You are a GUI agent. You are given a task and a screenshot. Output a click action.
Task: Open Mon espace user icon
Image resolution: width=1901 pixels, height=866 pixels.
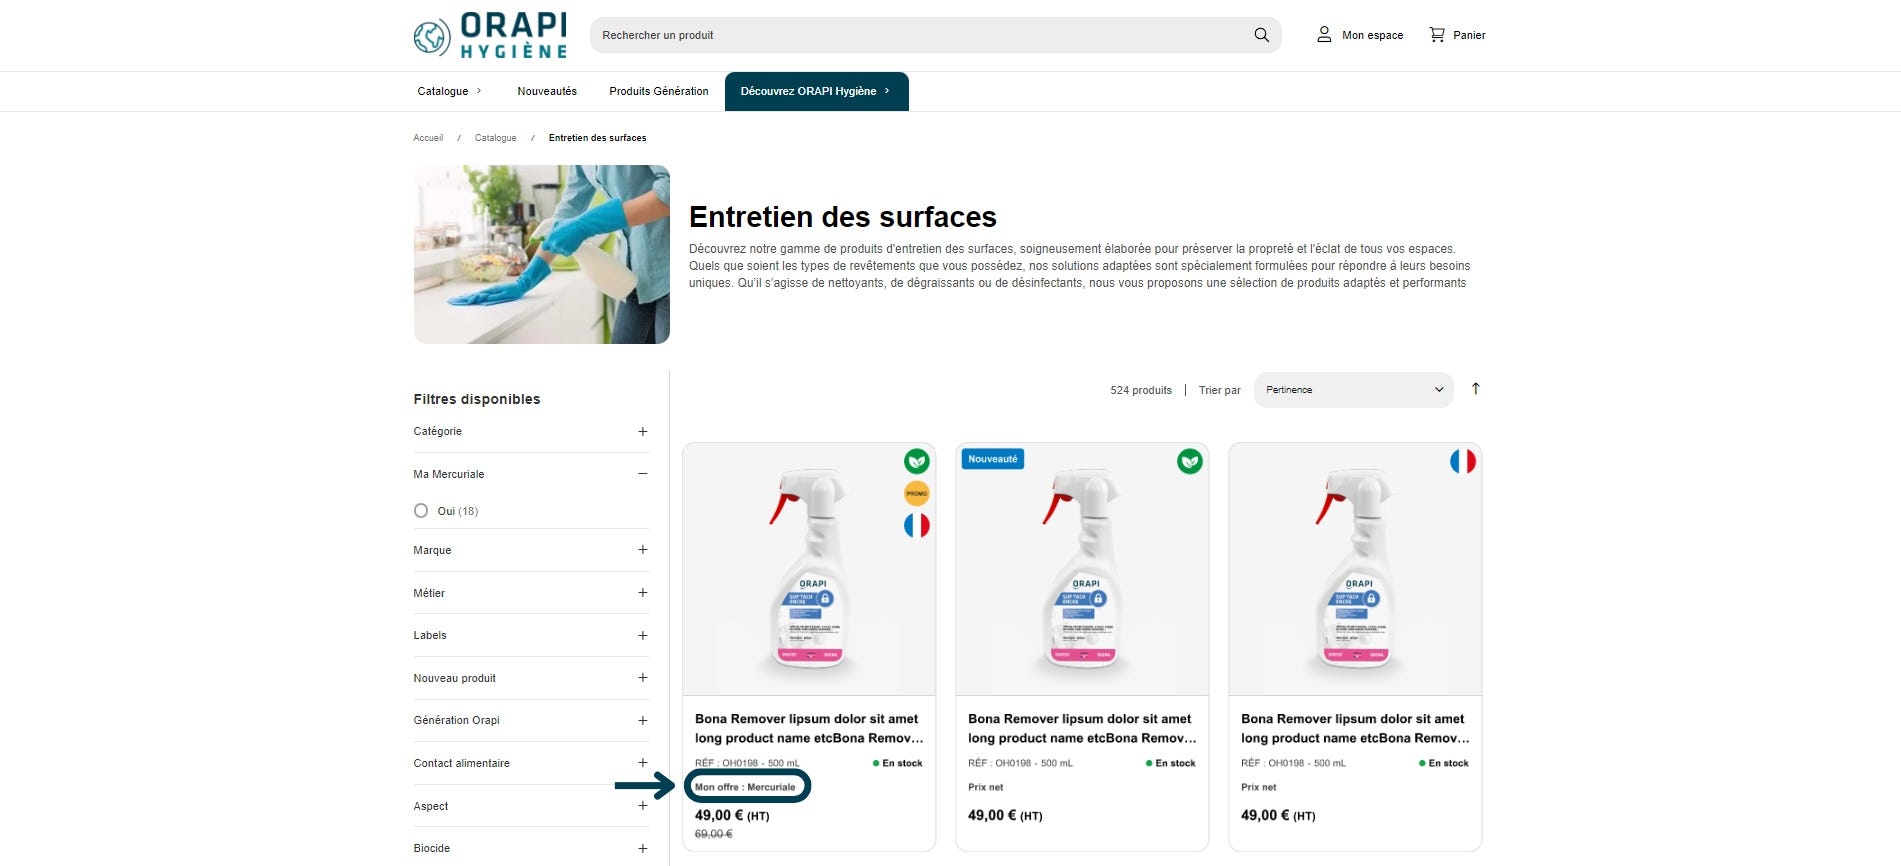point(1324,35)
